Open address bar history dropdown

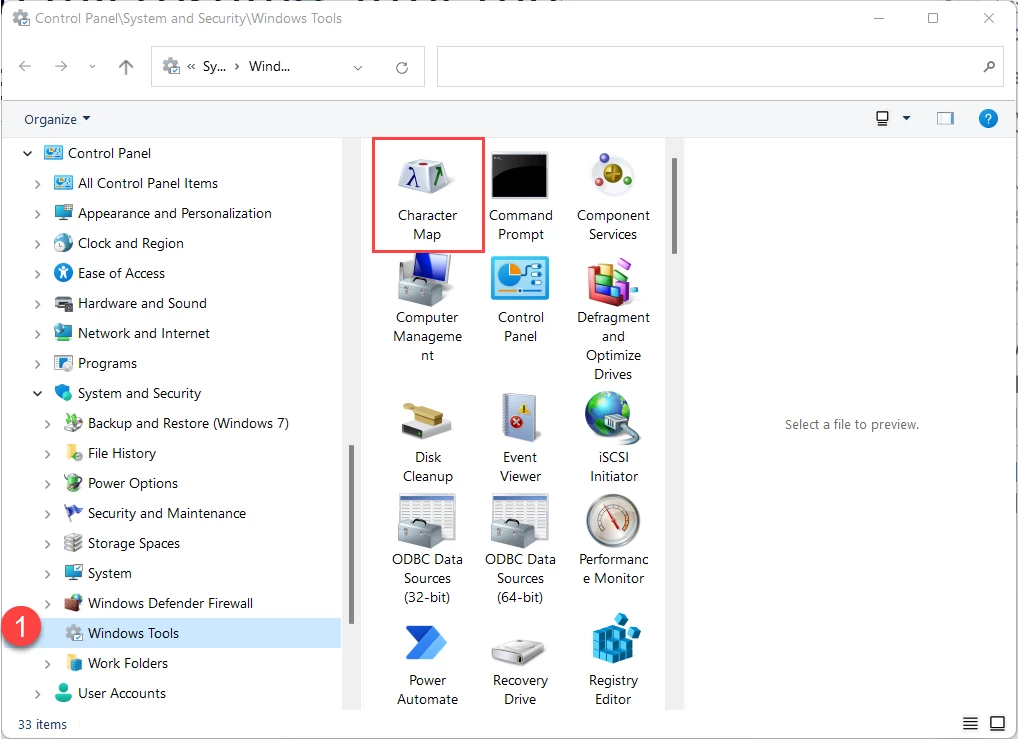pyautogui.click(x=358, y=67)
